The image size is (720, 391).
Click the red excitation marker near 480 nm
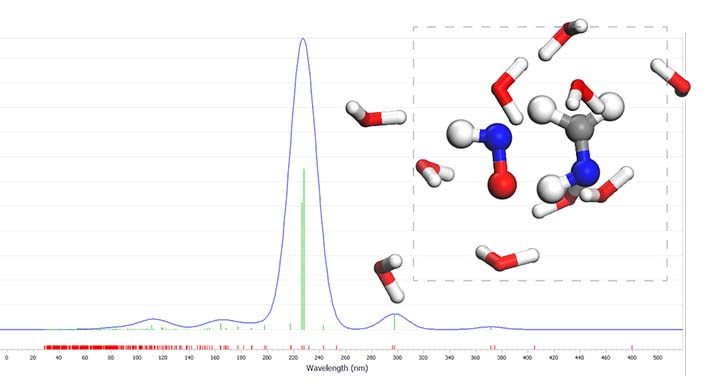(632, 347)
